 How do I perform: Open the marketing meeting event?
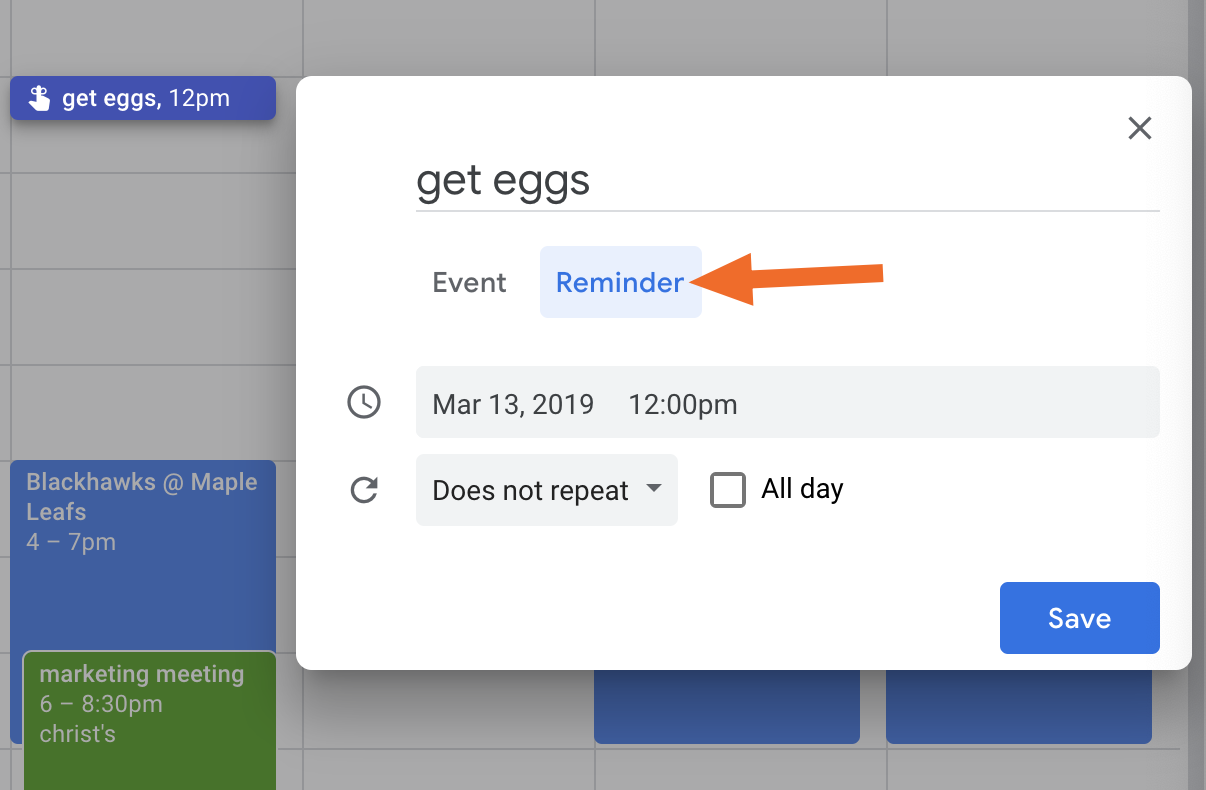(149, 720)
